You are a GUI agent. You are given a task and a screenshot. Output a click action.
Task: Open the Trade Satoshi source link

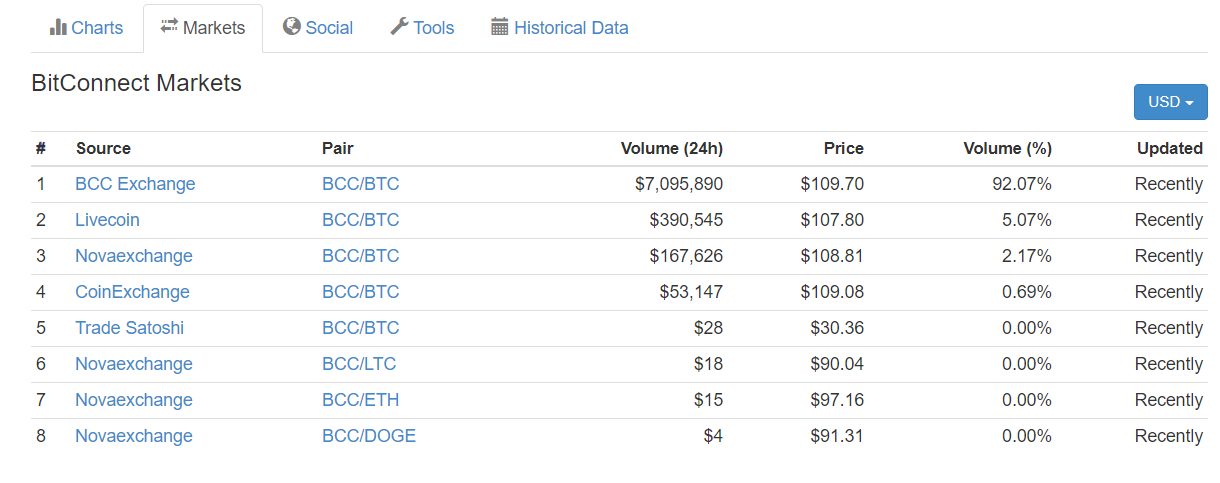tap(129, 328)
